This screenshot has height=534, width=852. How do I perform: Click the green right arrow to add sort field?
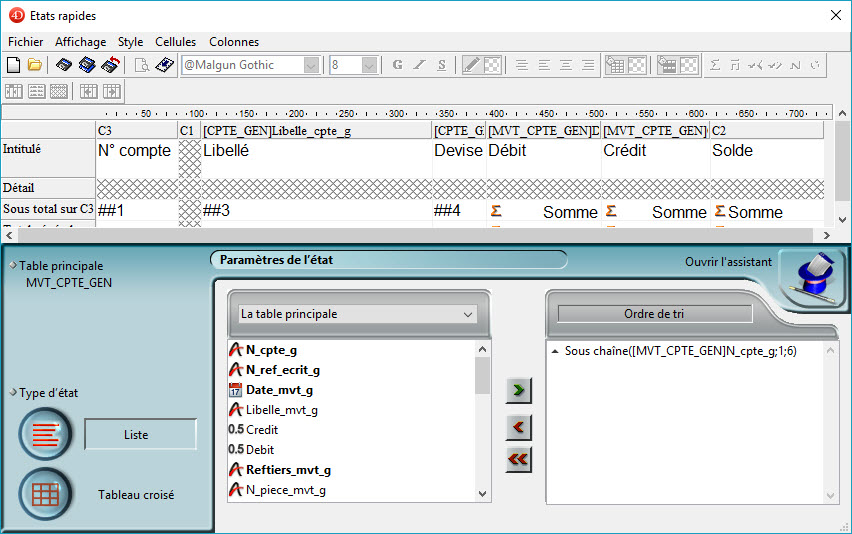tap(518, 390)
